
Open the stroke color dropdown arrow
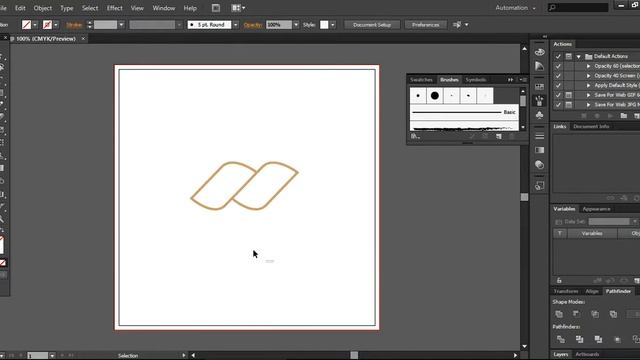(56, 25)
